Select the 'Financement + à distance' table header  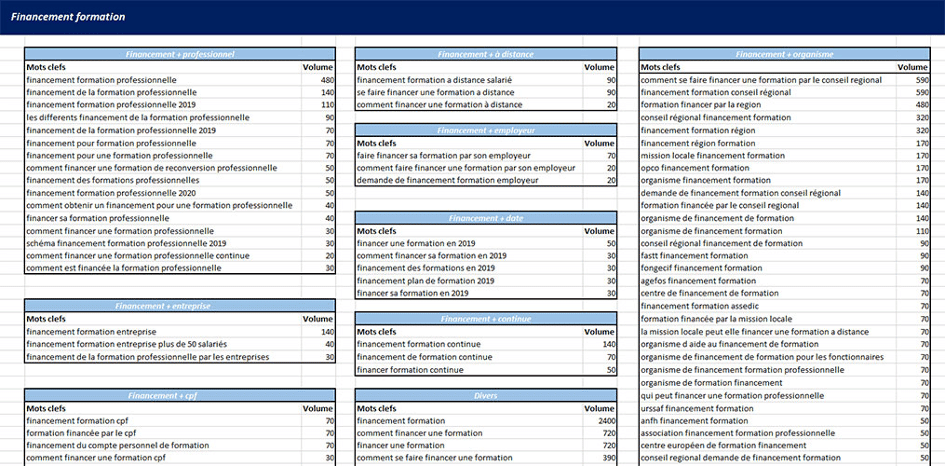[x=486, y=54]
